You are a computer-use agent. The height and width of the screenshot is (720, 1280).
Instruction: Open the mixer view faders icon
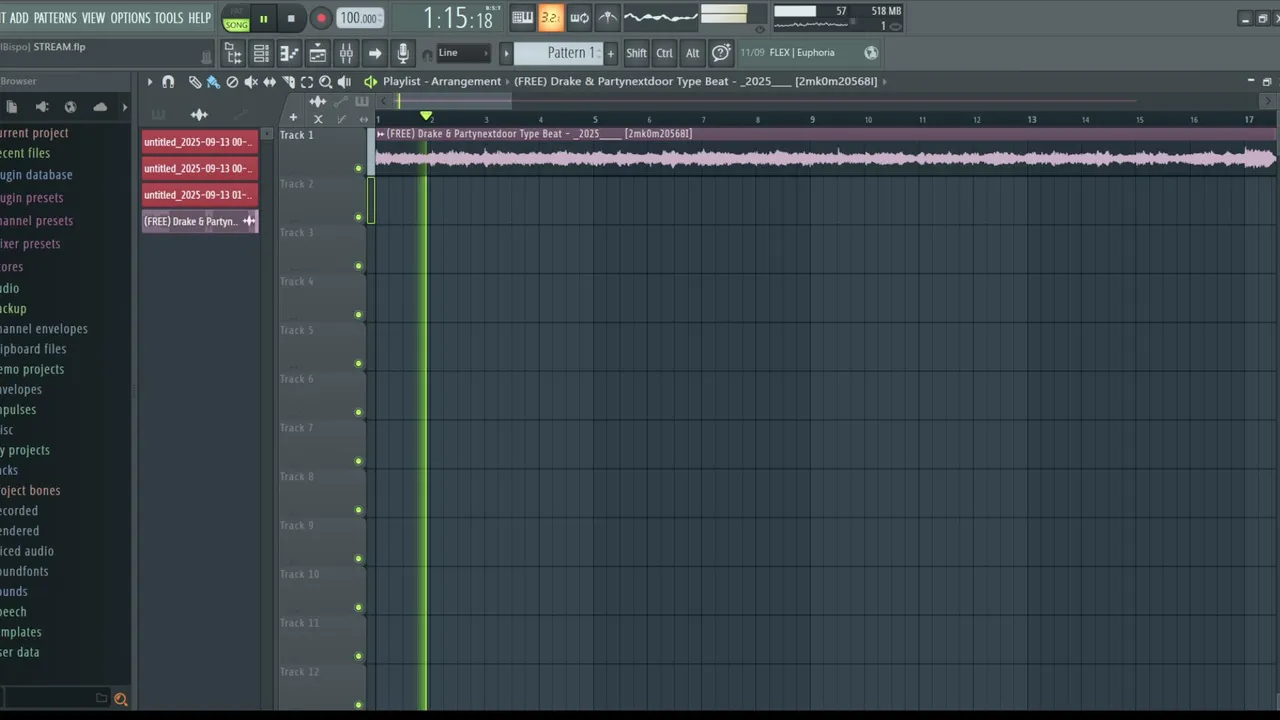pyautogui.click(x=346, y=53)
